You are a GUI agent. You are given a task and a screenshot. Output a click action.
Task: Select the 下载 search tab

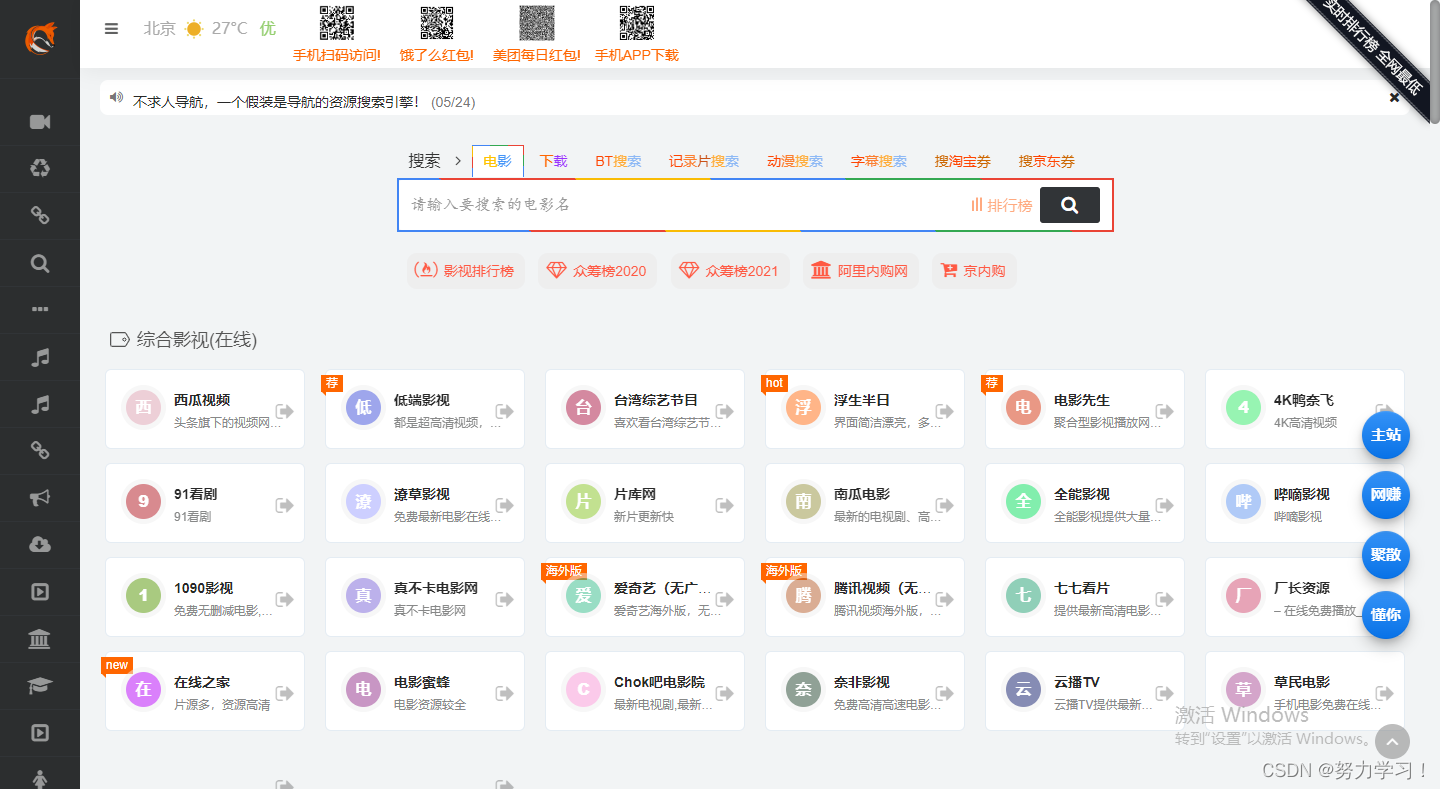(553, 161)
